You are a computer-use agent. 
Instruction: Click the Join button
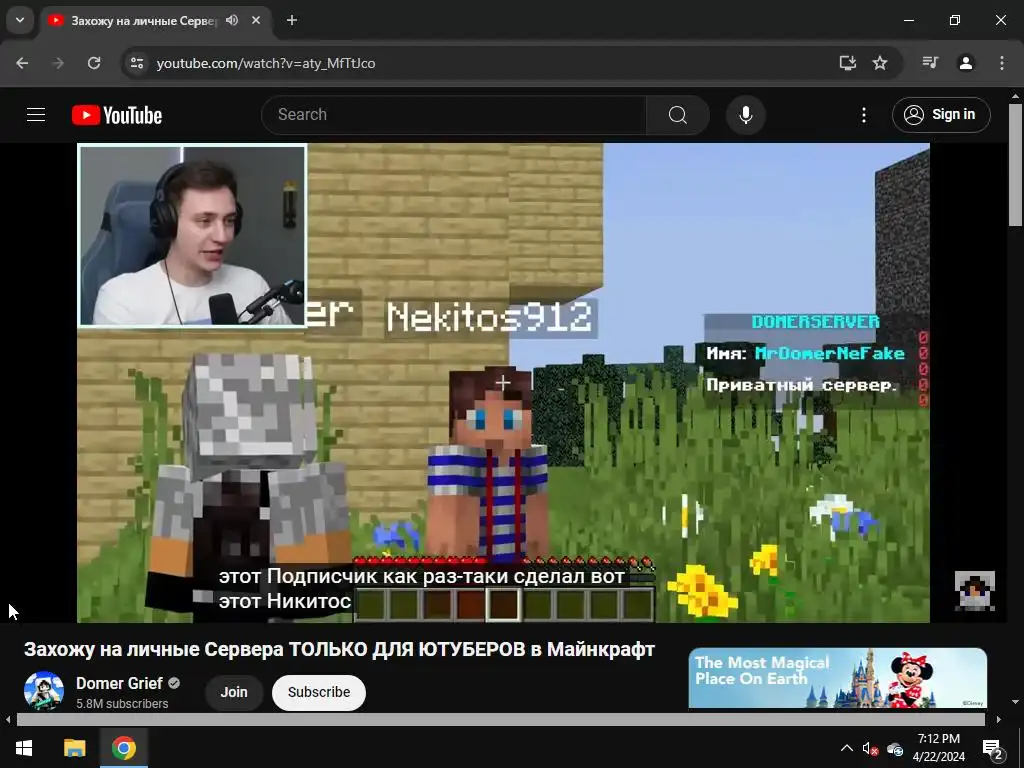[234, 692]
